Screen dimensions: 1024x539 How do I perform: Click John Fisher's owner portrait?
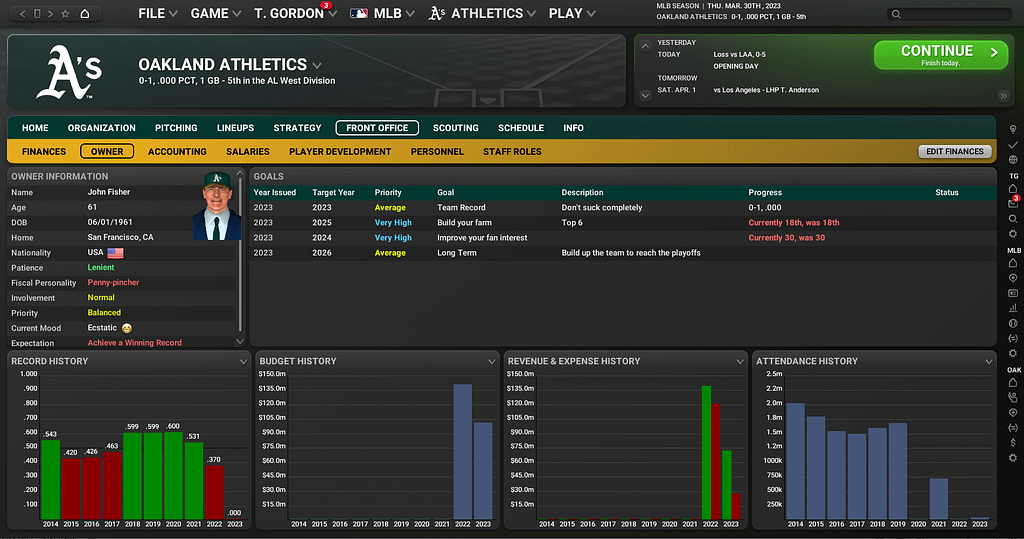click(216, 206)
